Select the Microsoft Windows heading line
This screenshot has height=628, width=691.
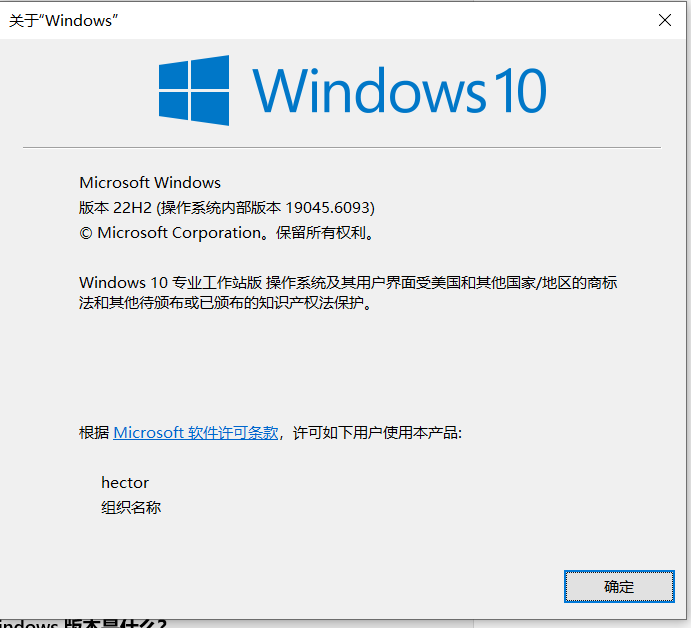tap(150, 182)
